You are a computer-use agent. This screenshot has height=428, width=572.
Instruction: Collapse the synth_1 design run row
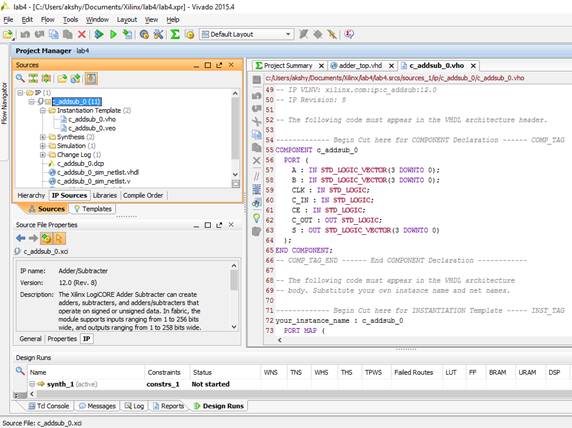[32, 384]
